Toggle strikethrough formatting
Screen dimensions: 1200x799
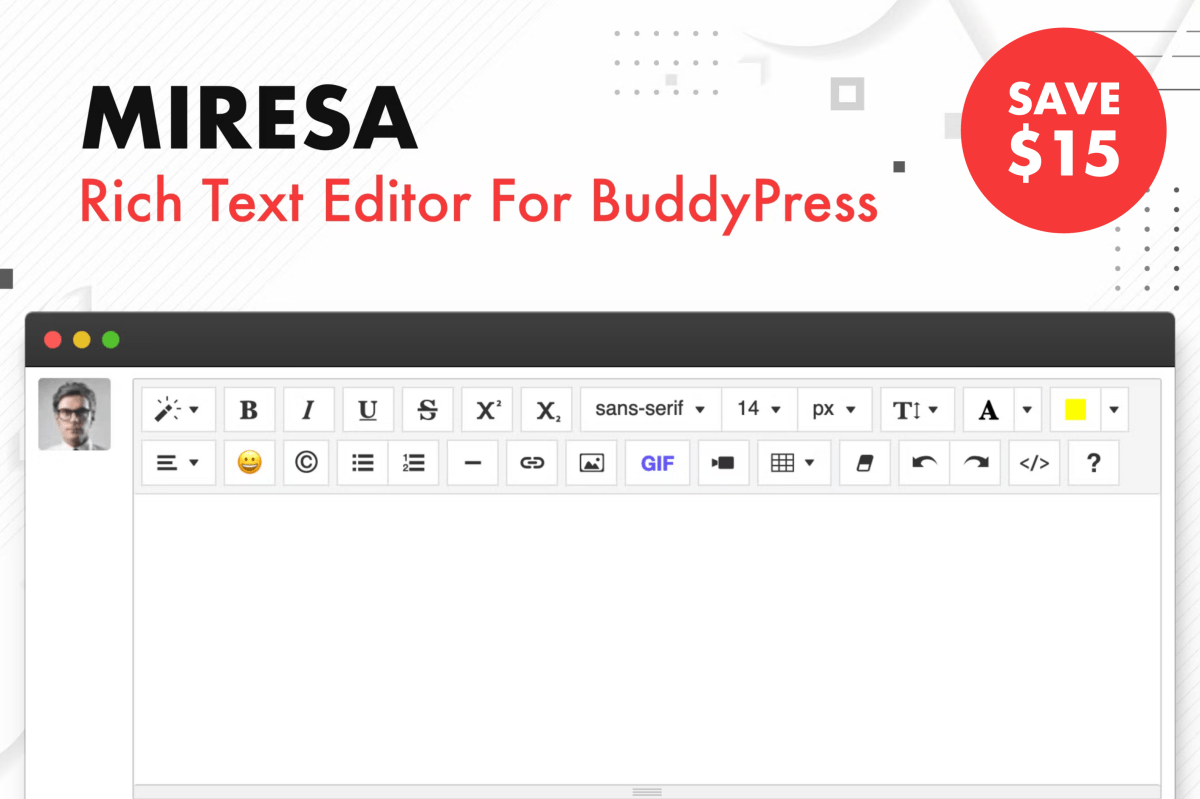[427, 410]
